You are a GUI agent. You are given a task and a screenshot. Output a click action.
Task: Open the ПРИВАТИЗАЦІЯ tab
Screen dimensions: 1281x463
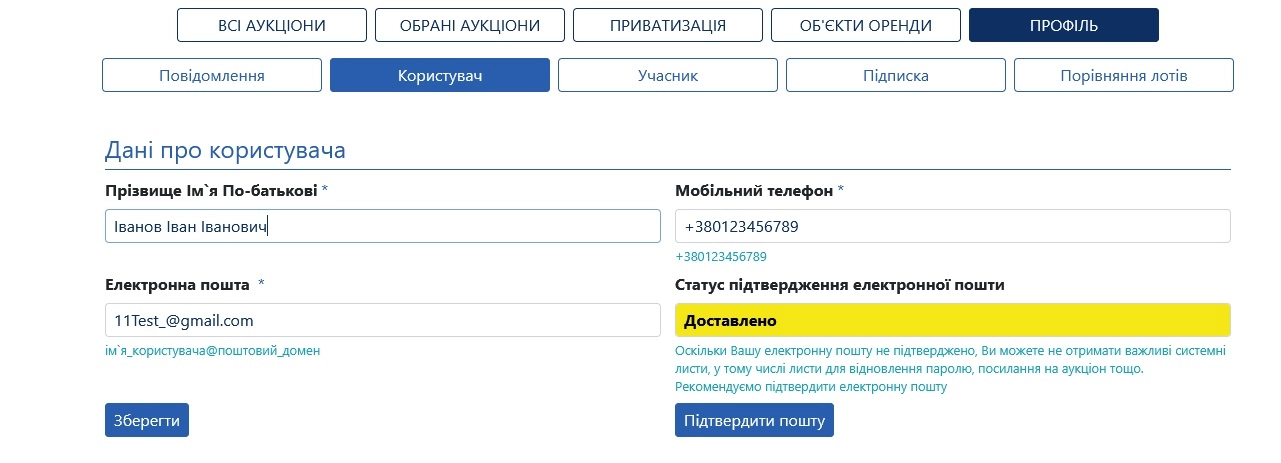coord(668,25)
